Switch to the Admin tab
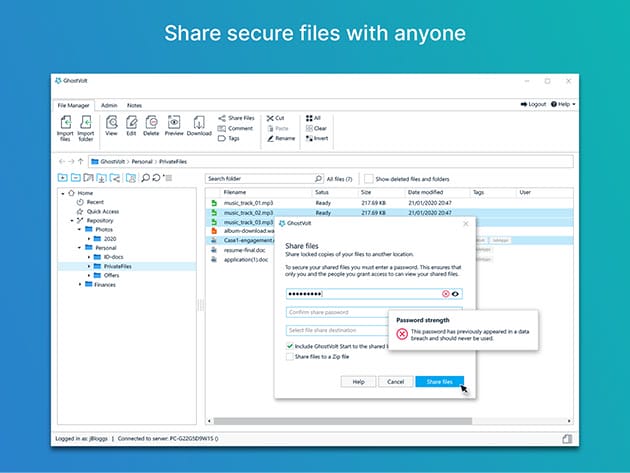Image resolution: width=630 pixels, height=473 pixels. (x=109, y=104)
